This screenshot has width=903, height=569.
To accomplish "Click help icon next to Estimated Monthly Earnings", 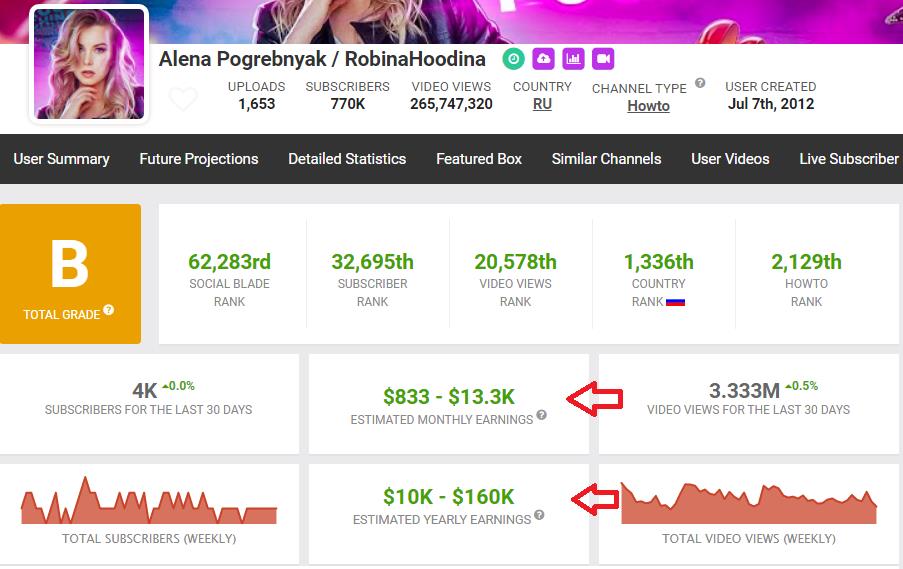I will 541,415.
